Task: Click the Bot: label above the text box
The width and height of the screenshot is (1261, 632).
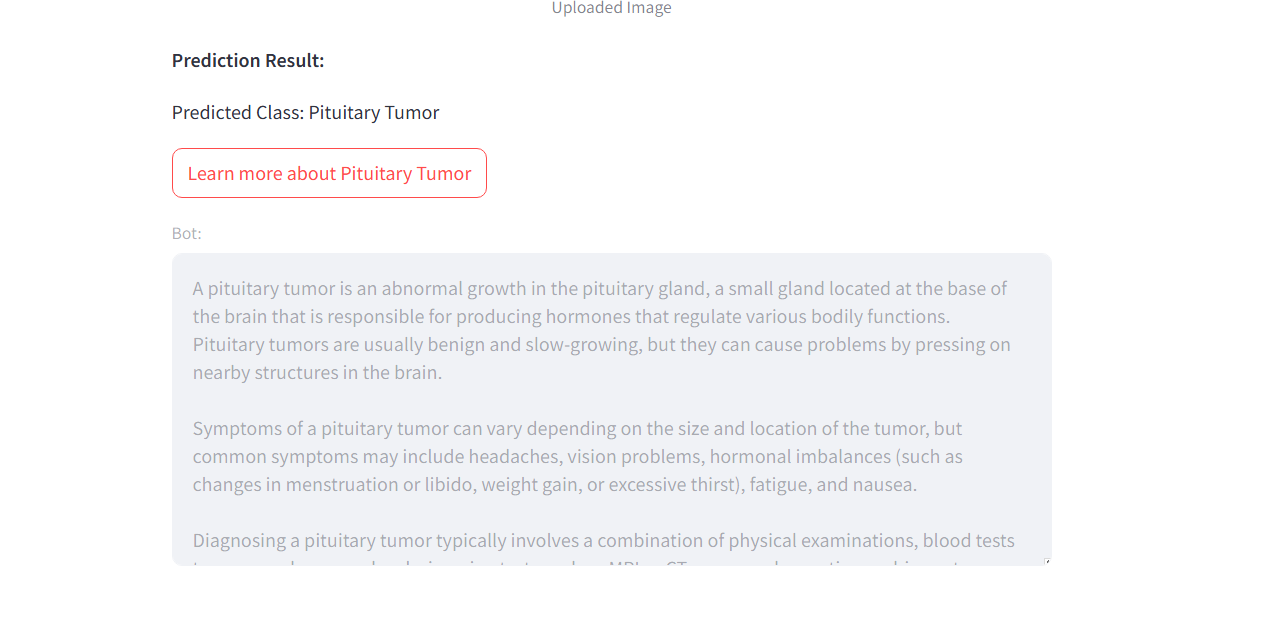Action: 187,233
